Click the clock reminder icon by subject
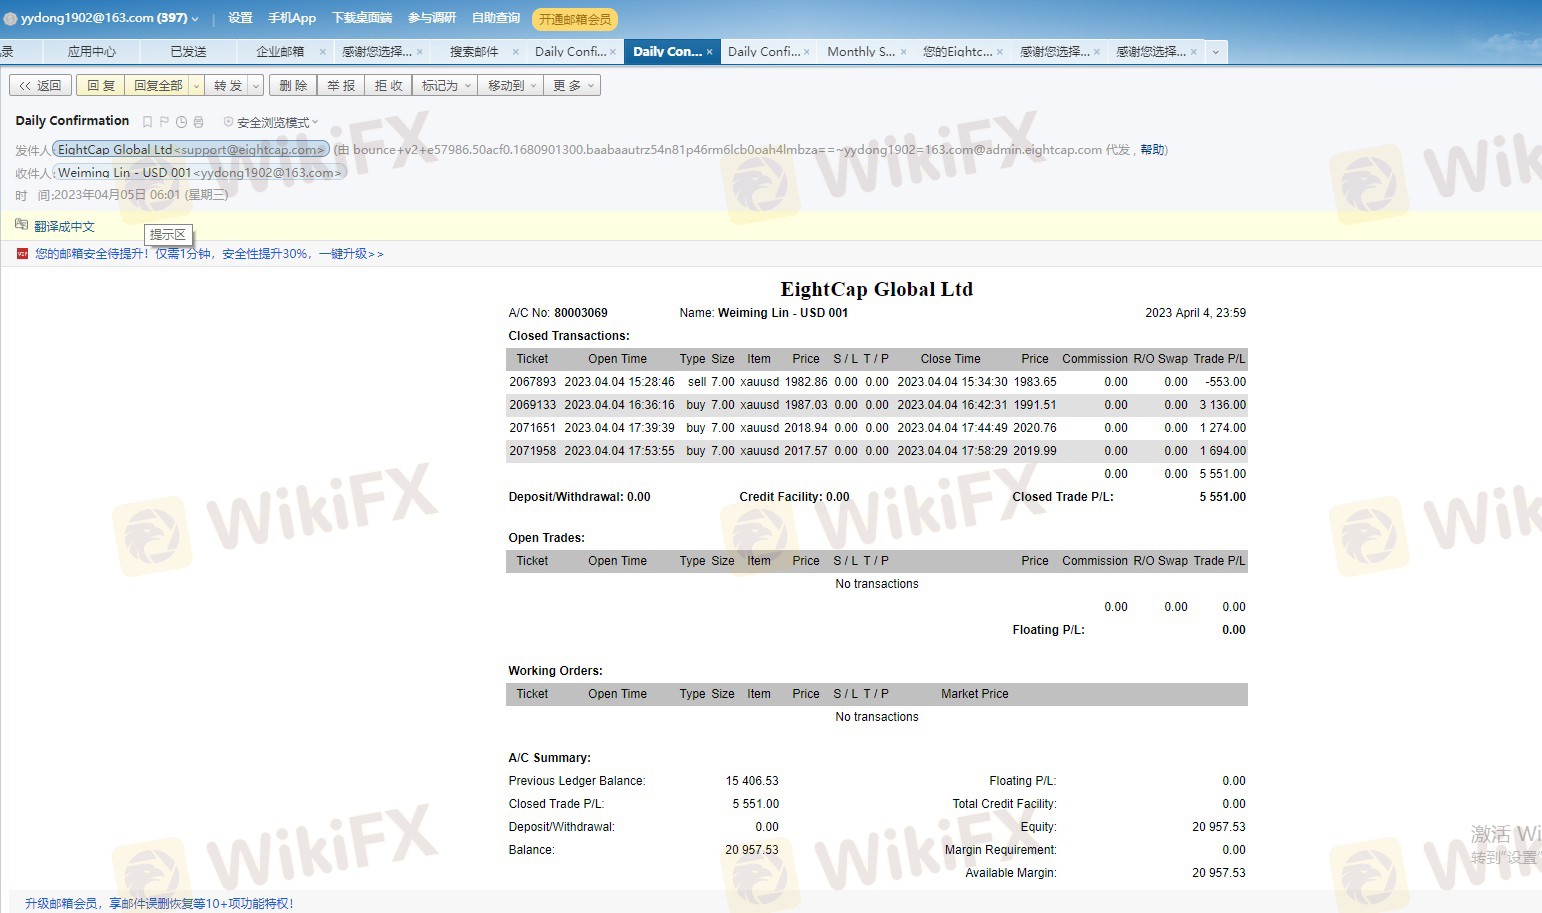The height and width of the screenshot is (913, 1542). point(181,122)
